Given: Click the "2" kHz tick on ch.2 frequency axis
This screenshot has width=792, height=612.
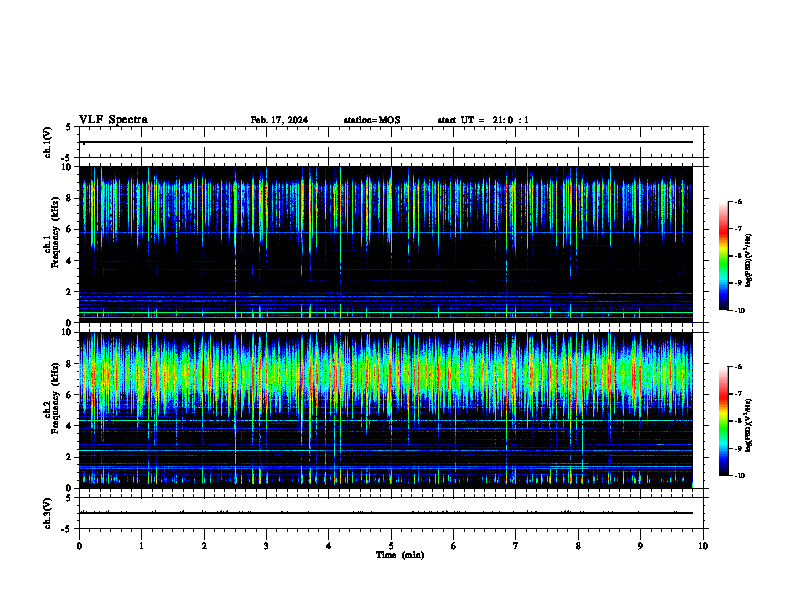Looking at the screenshot, I should click(70, 457).
